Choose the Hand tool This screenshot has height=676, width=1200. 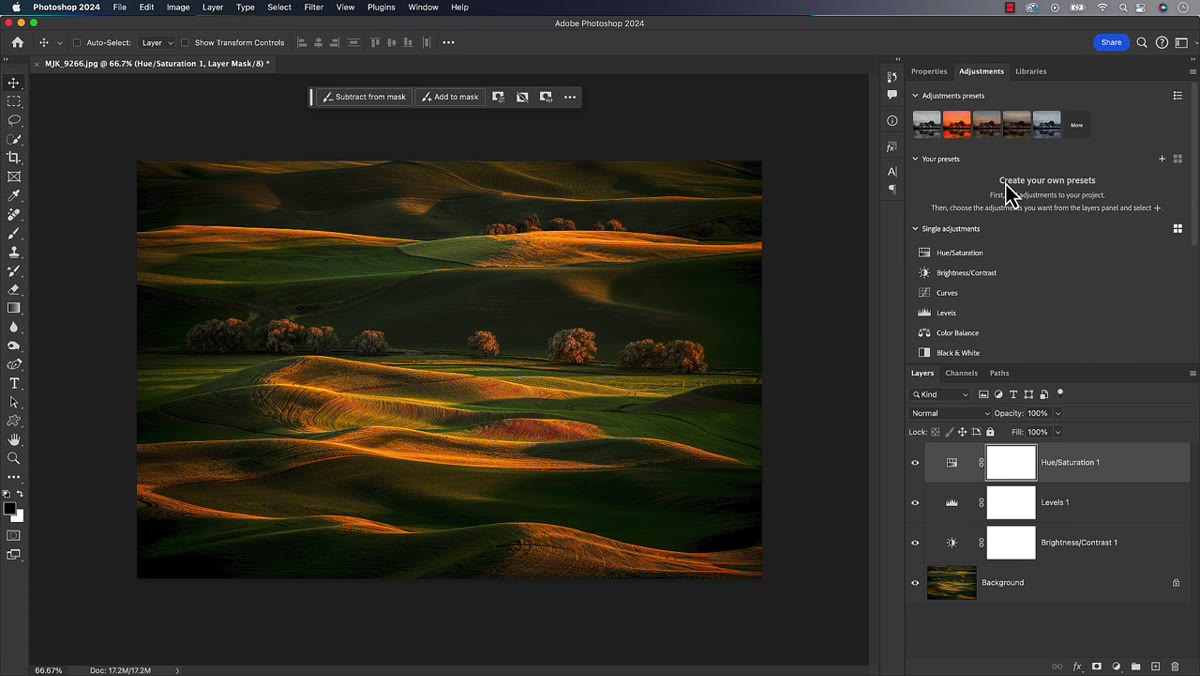click(x=14, y=440)
